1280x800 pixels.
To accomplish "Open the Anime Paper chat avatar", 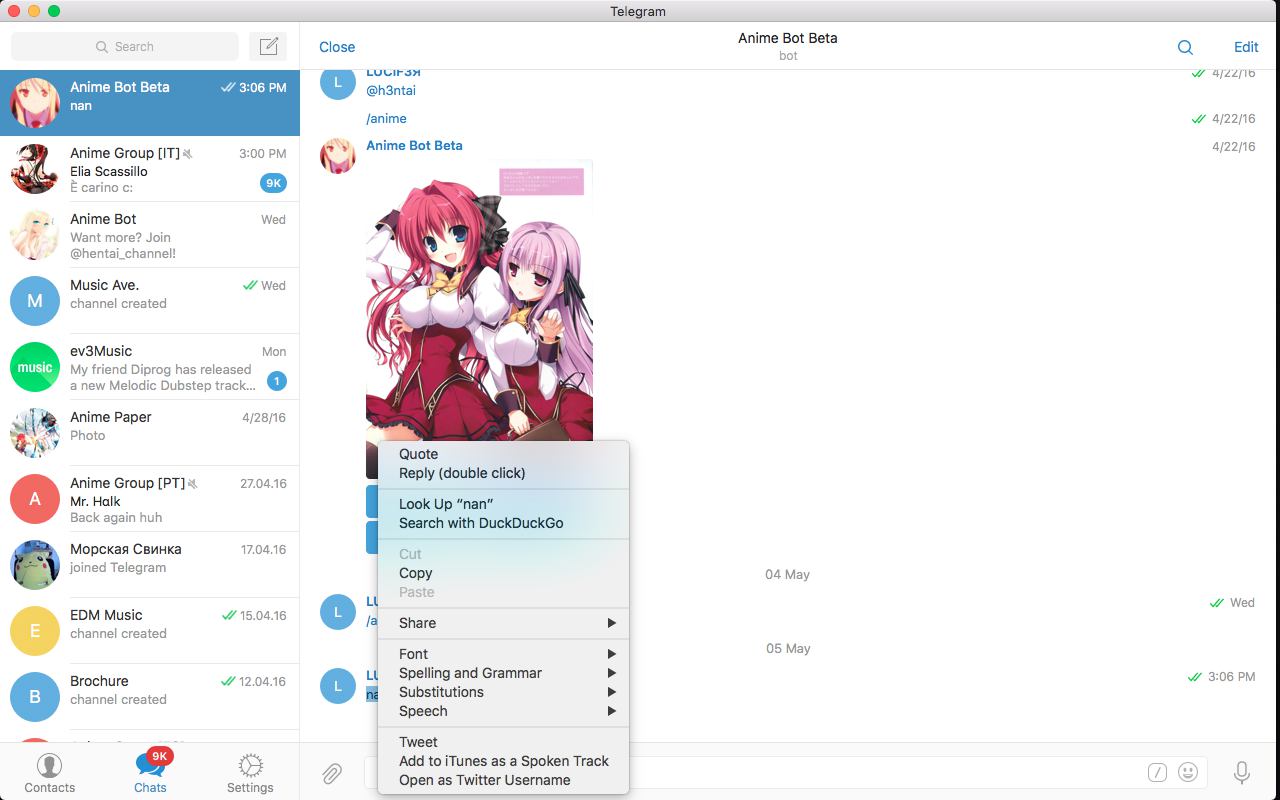I will [35, 433].
